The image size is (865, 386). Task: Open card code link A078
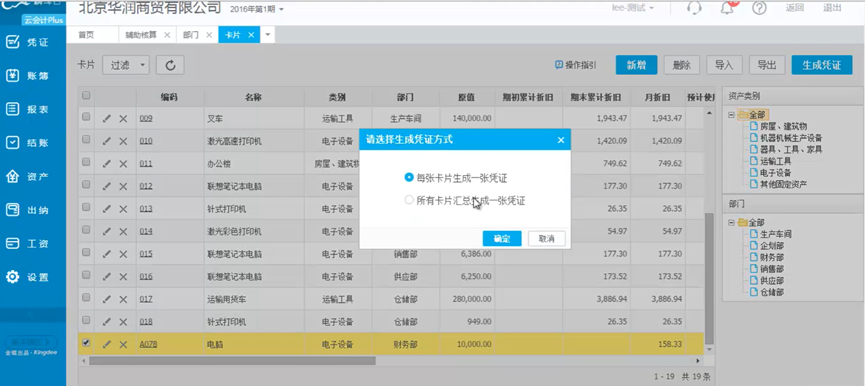click(x=148, y=345)
